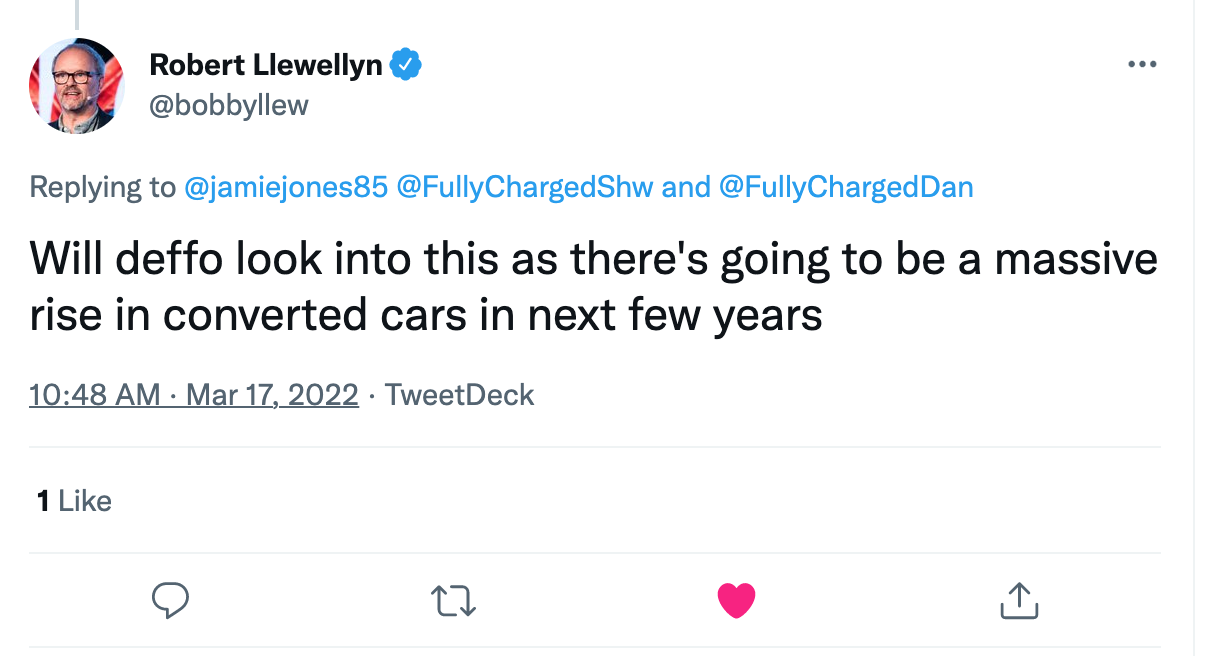
Task: Click the blue verified badge
Action: tap(406, 65)
